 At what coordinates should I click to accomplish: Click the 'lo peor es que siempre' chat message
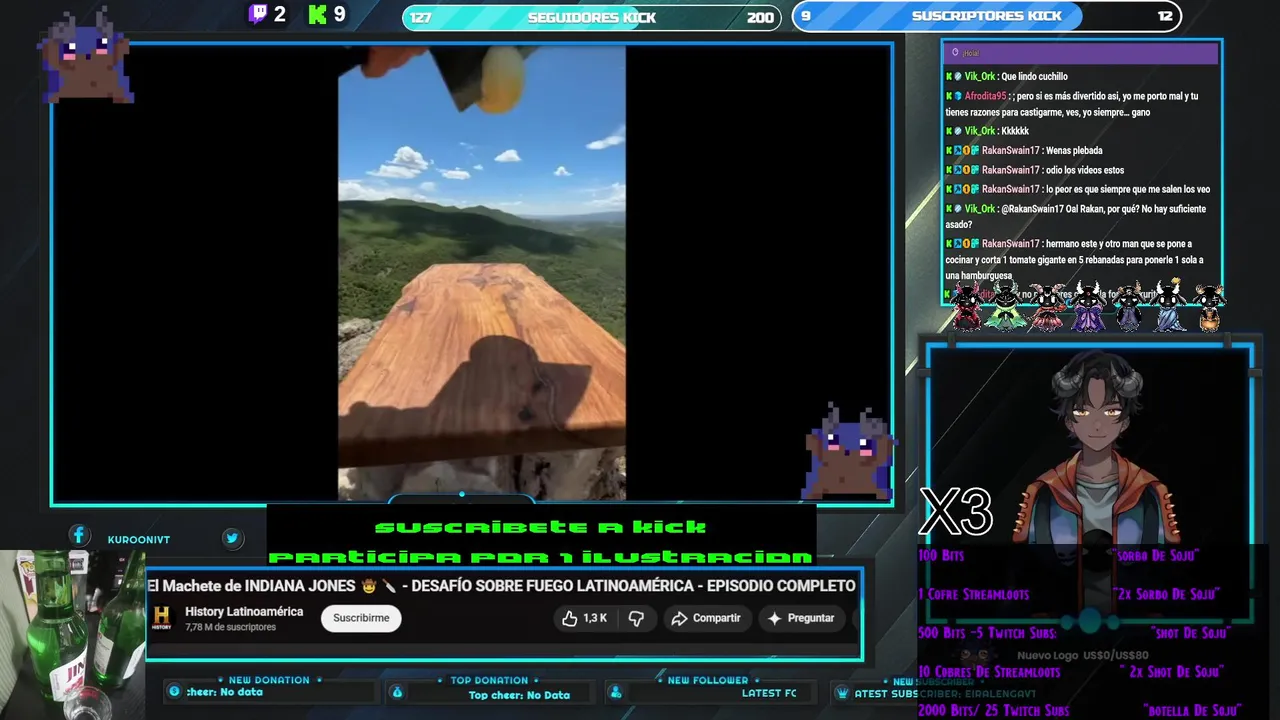1078,189
